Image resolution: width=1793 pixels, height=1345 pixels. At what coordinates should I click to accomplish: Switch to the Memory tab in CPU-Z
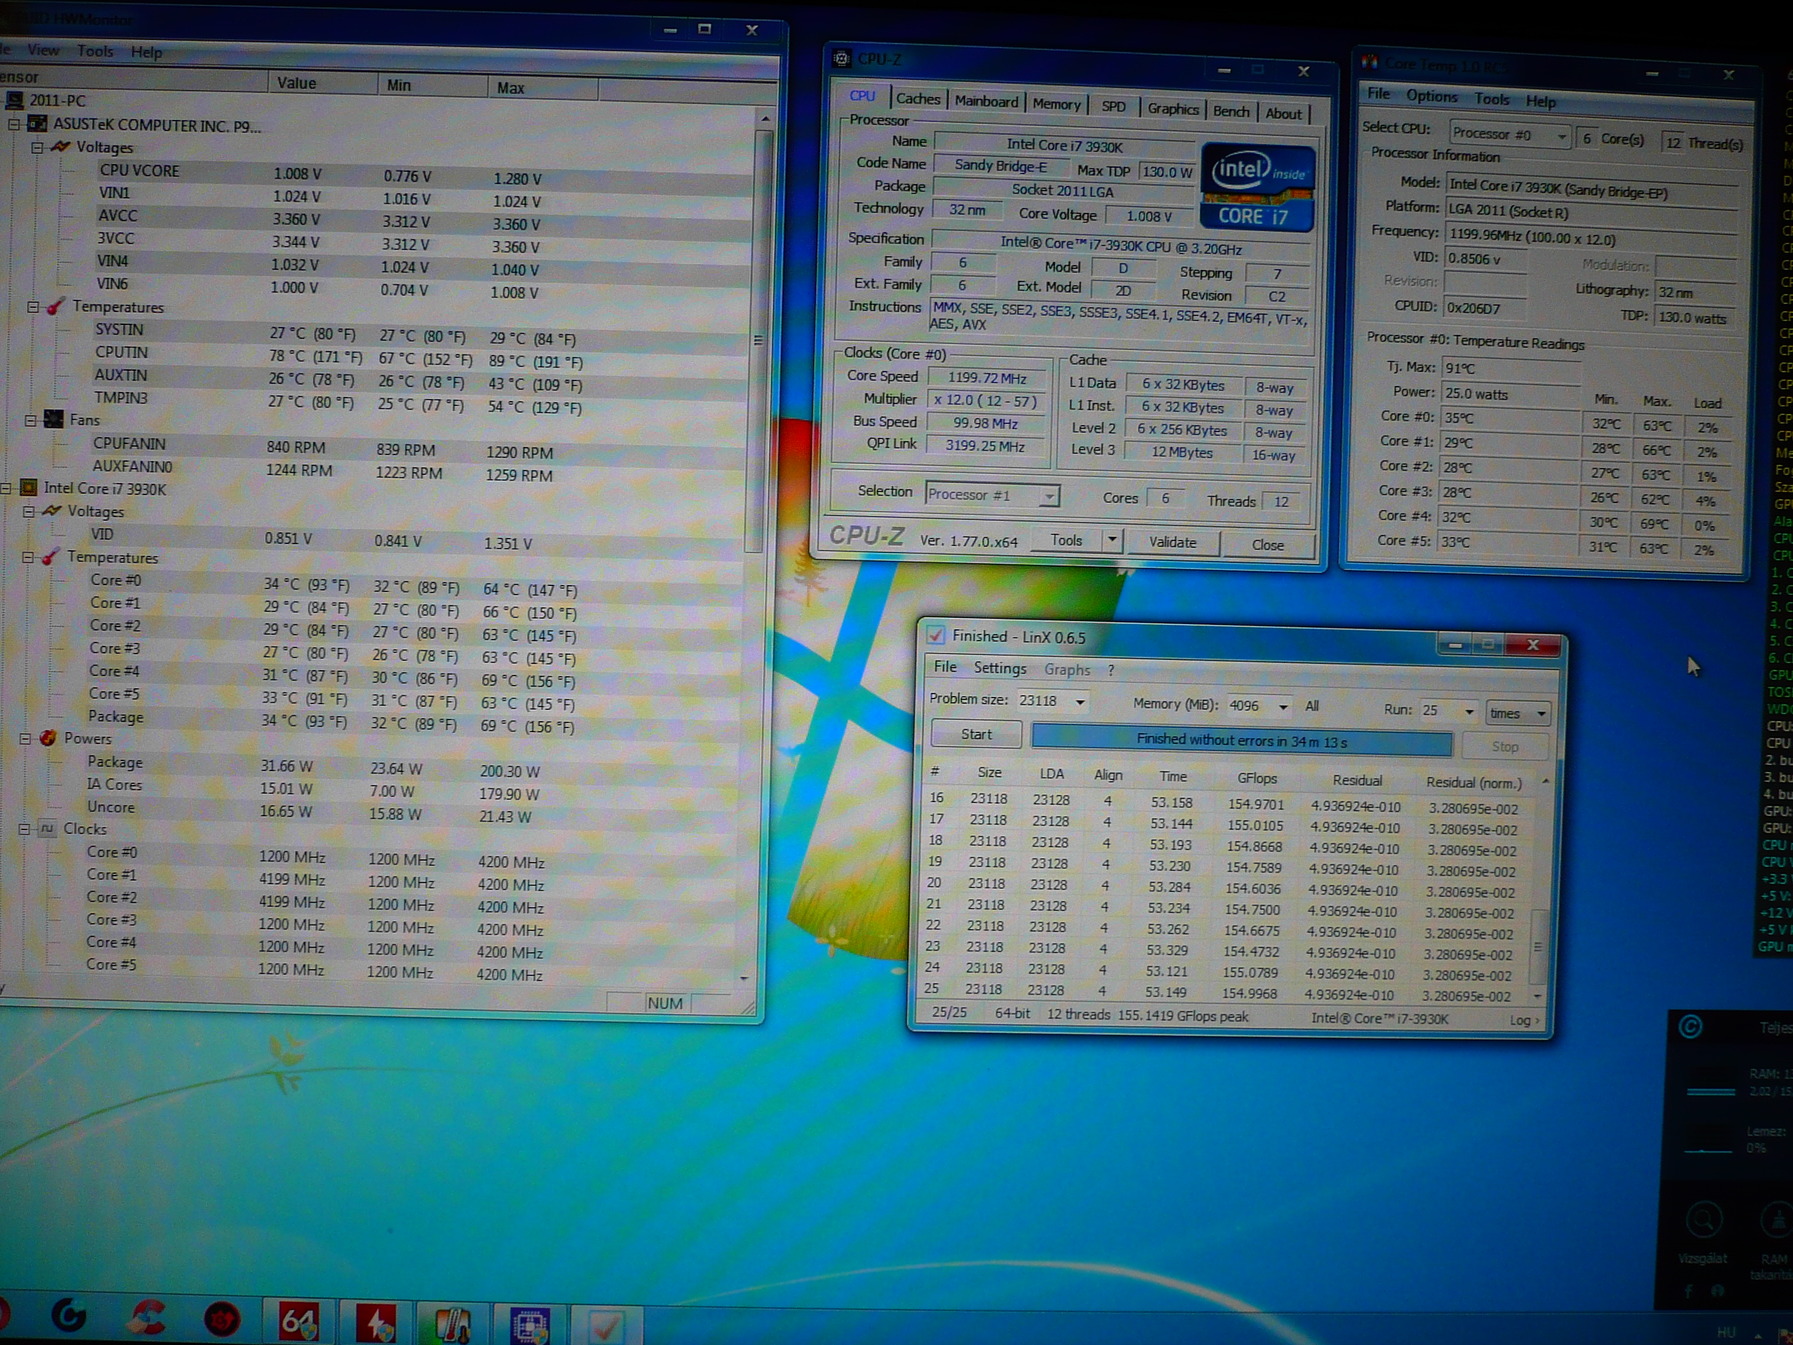(x=1056, y=104)
